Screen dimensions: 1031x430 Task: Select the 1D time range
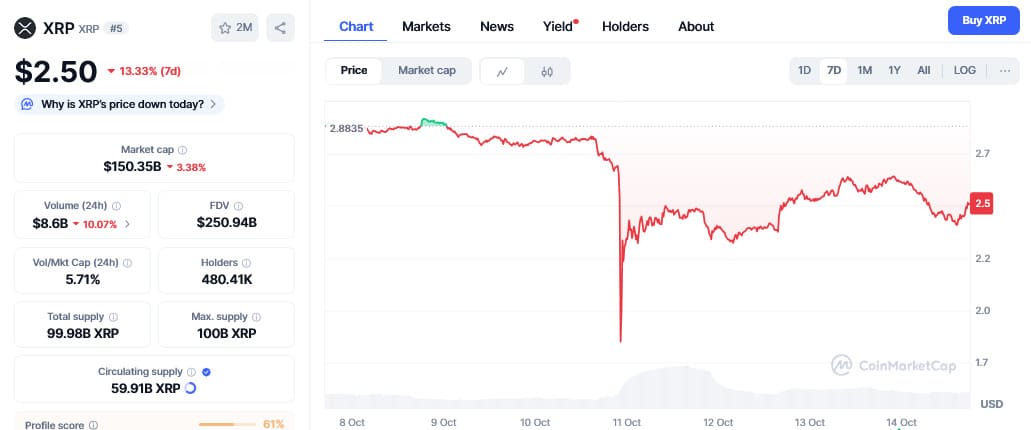[x=804, y=71]
